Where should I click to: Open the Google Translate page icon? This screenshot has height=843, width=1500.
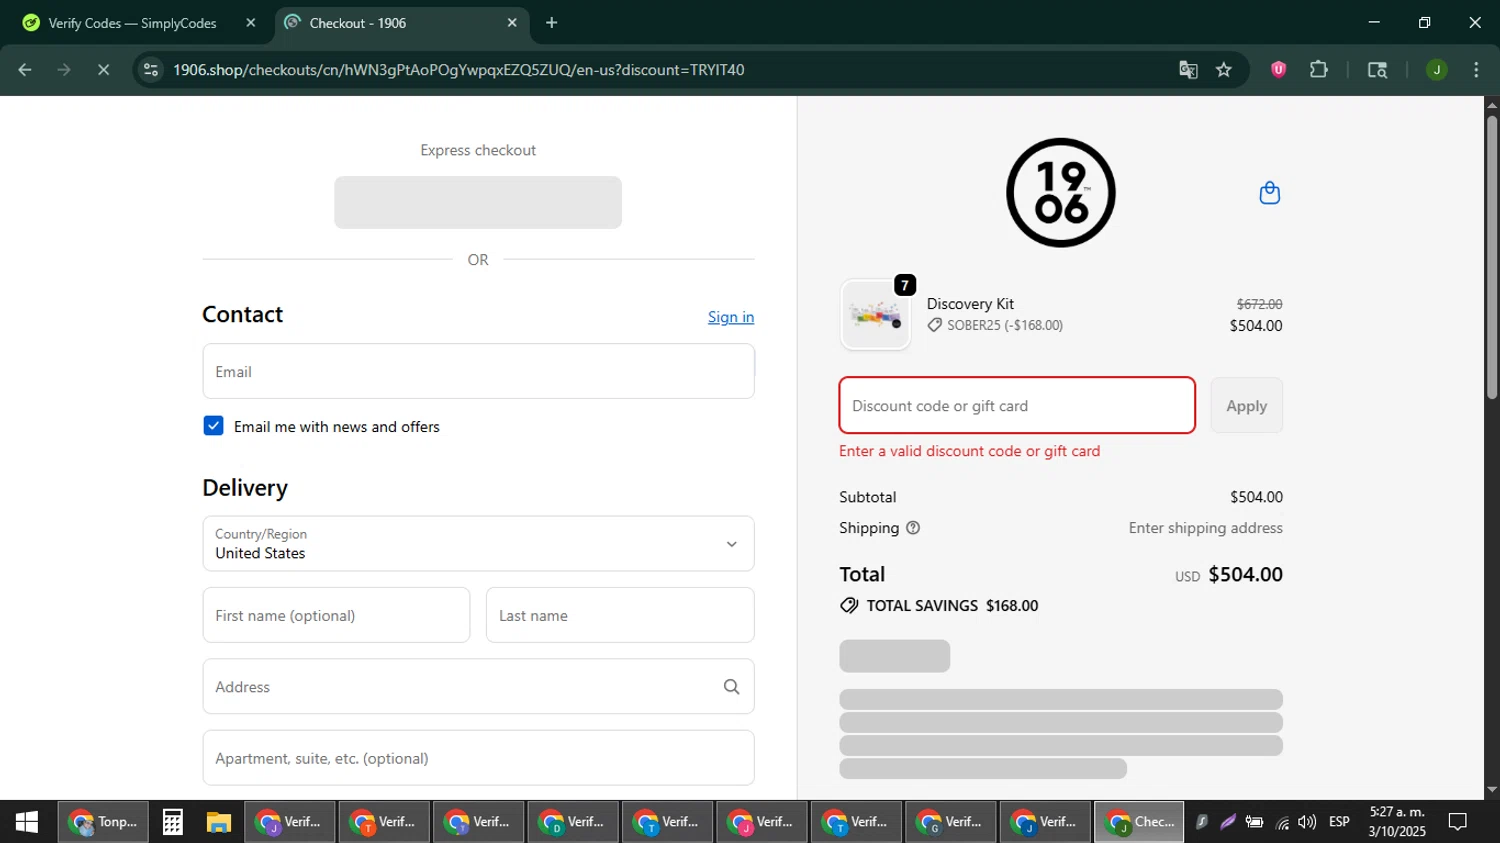(1188, 70)
